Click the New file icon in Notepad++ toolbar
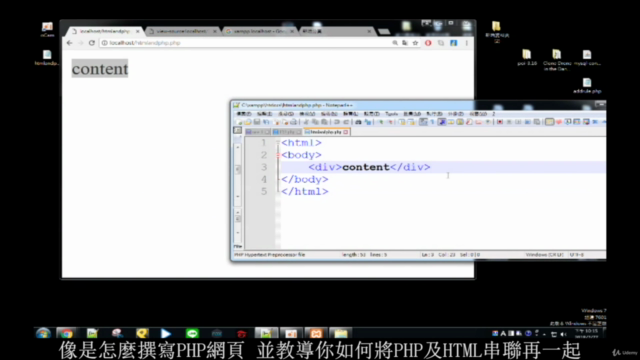Viewport: 640px width, 360px height. click(239, 122)
